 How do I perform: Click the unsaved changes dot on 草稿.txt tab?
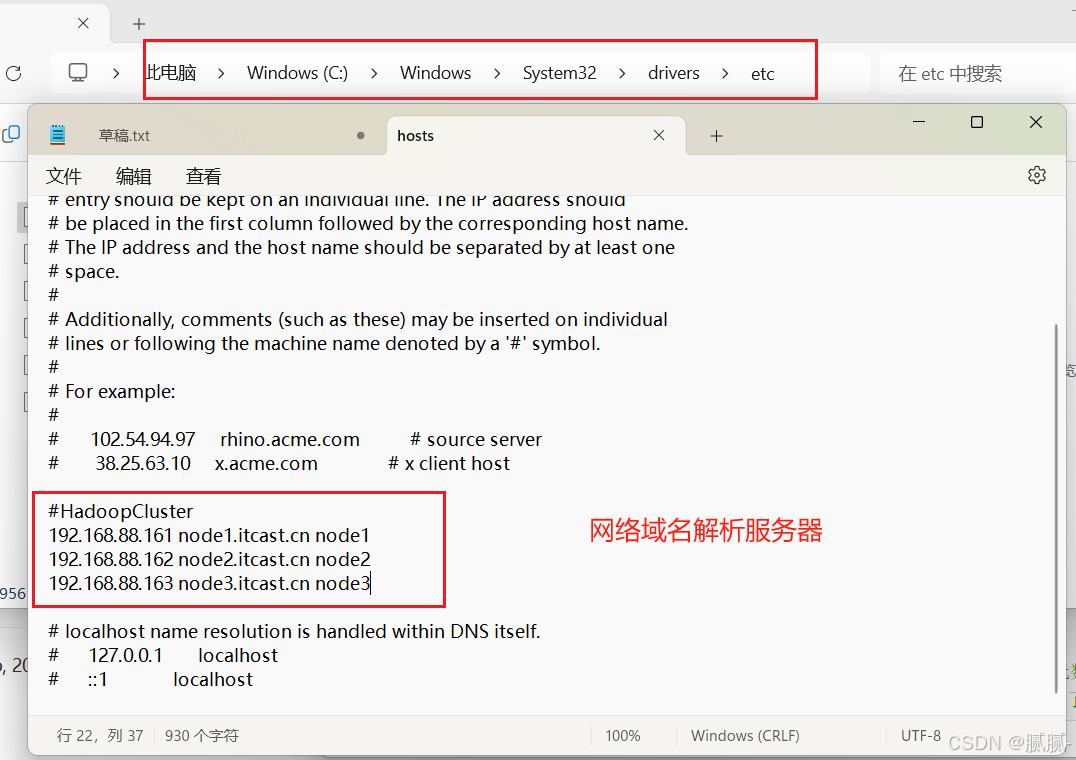pos(360,134)
